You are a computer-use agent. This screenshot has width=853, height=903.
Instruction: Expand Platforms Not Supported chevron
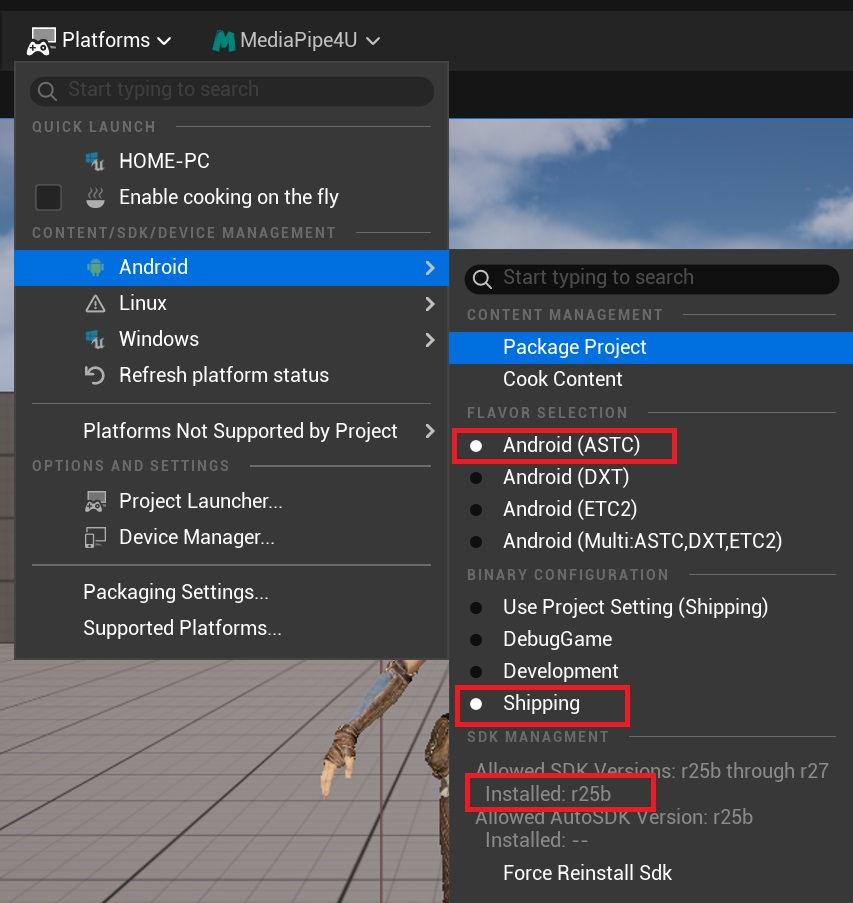pyautogui.click(x=430, y=431)
